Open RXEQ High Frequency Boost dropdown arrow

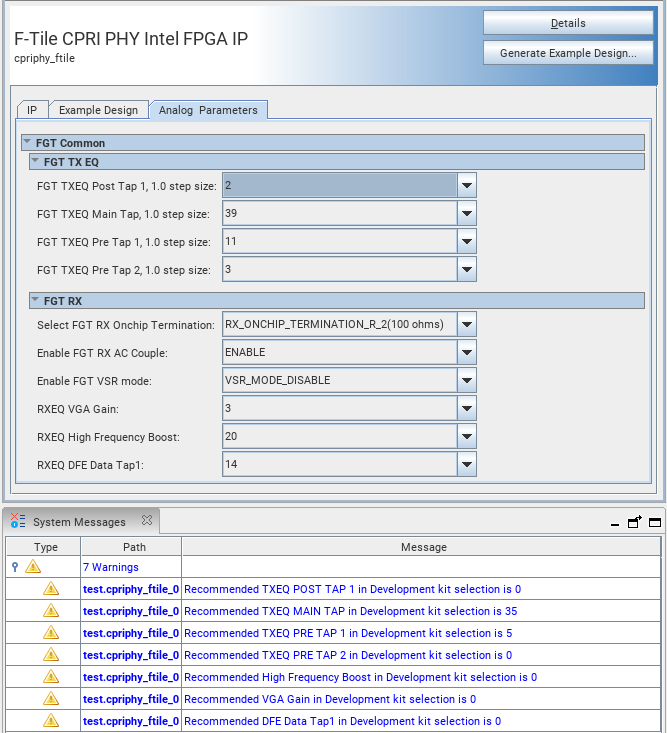466,437
